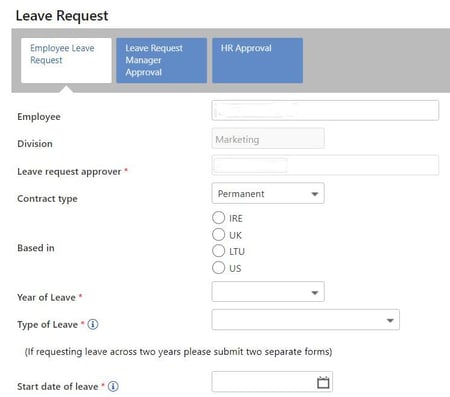Screen dimensions: 450x397
Task: Click the note about submitting two separate forms
Action: [x=178, y=352]
